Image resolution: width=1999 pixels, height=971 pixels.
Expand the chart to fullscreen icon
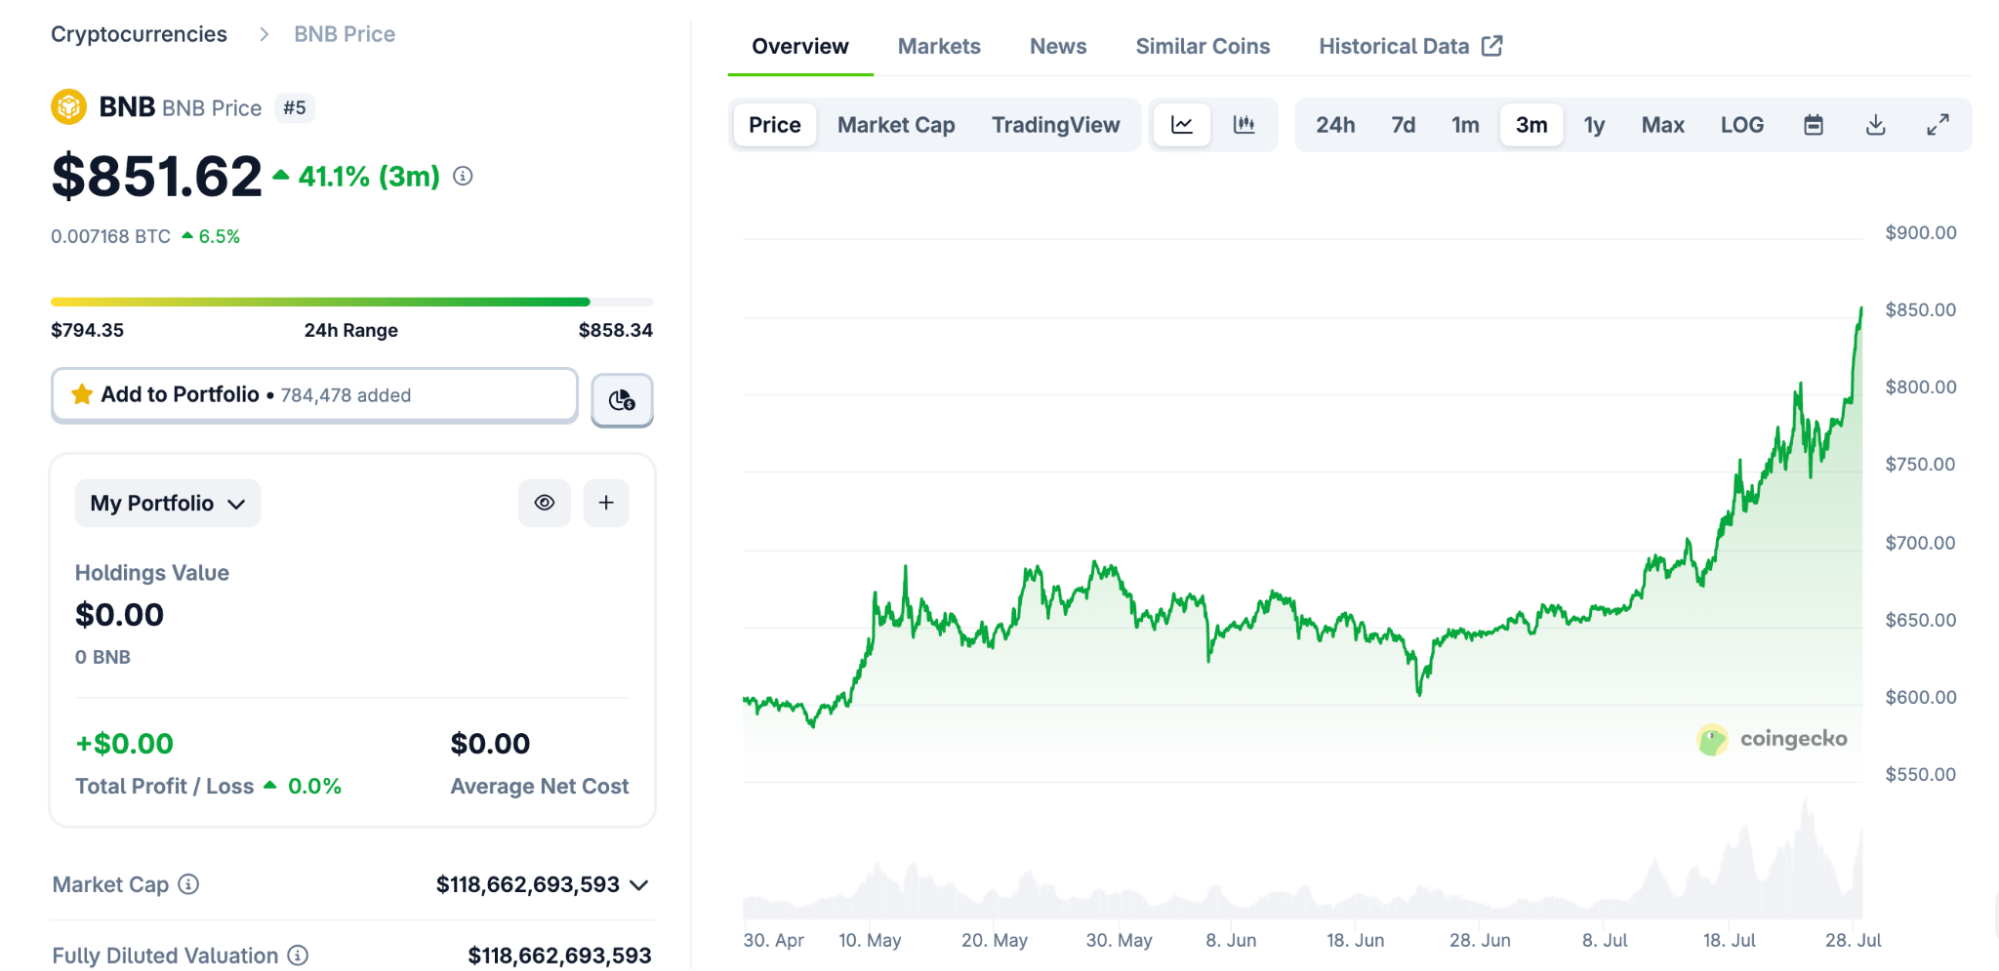[1938, 125]
